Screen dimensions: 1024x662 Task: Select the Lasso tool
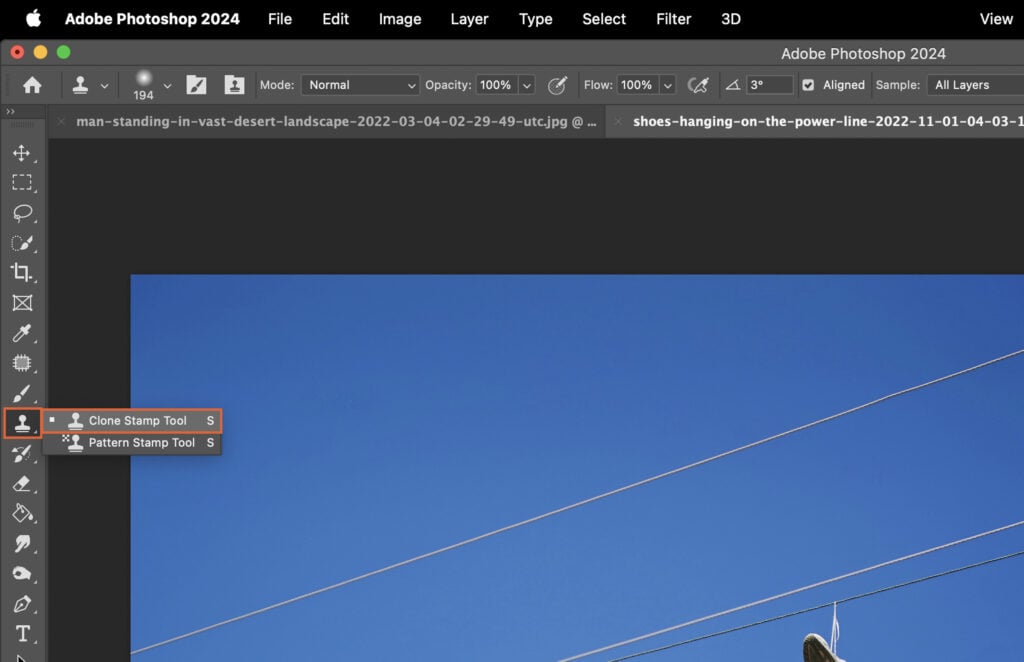(x=23, y=213)
